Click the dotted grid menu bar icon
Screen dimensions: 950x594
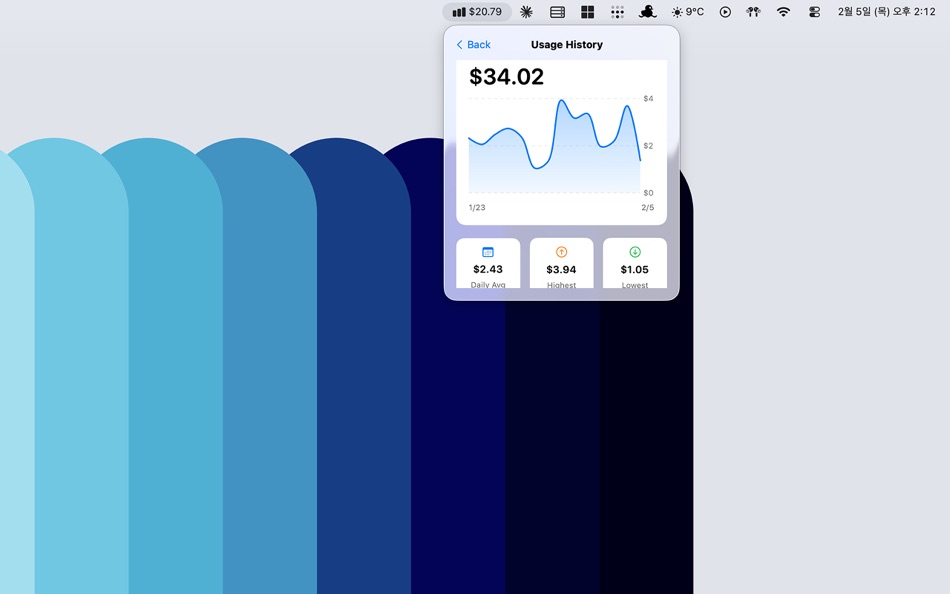point(617,12)
